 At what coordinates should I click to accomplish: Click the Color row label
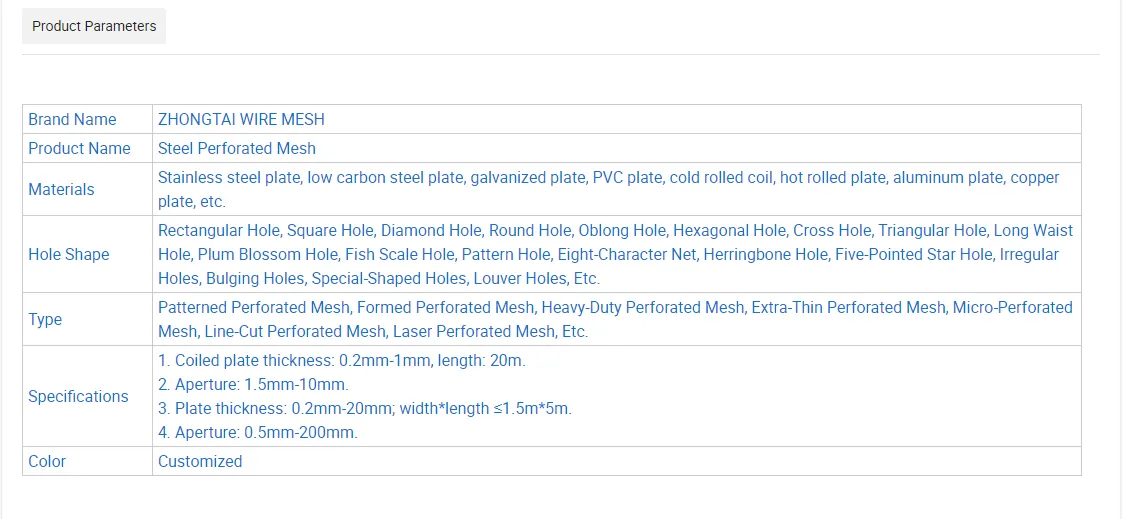click(x=47, y=461)
